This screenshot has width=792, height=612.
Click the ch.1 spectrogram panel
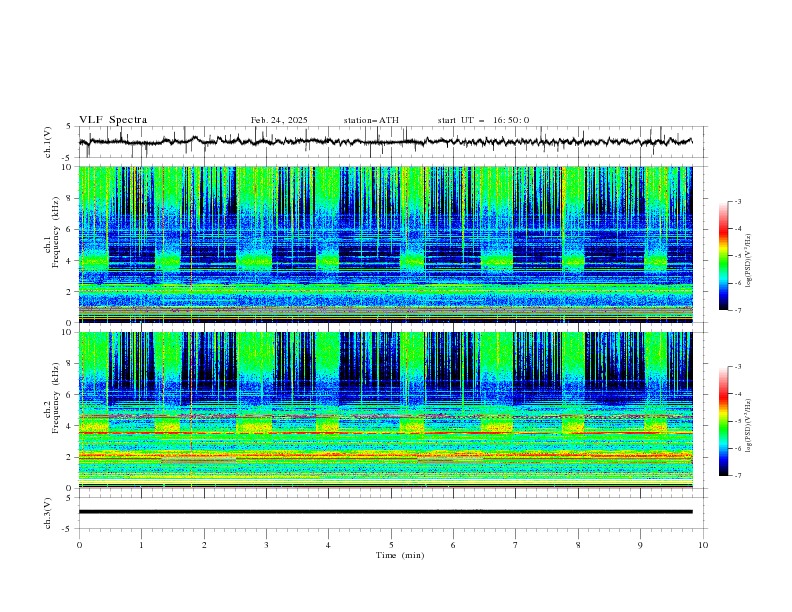(x=386, y=244)
